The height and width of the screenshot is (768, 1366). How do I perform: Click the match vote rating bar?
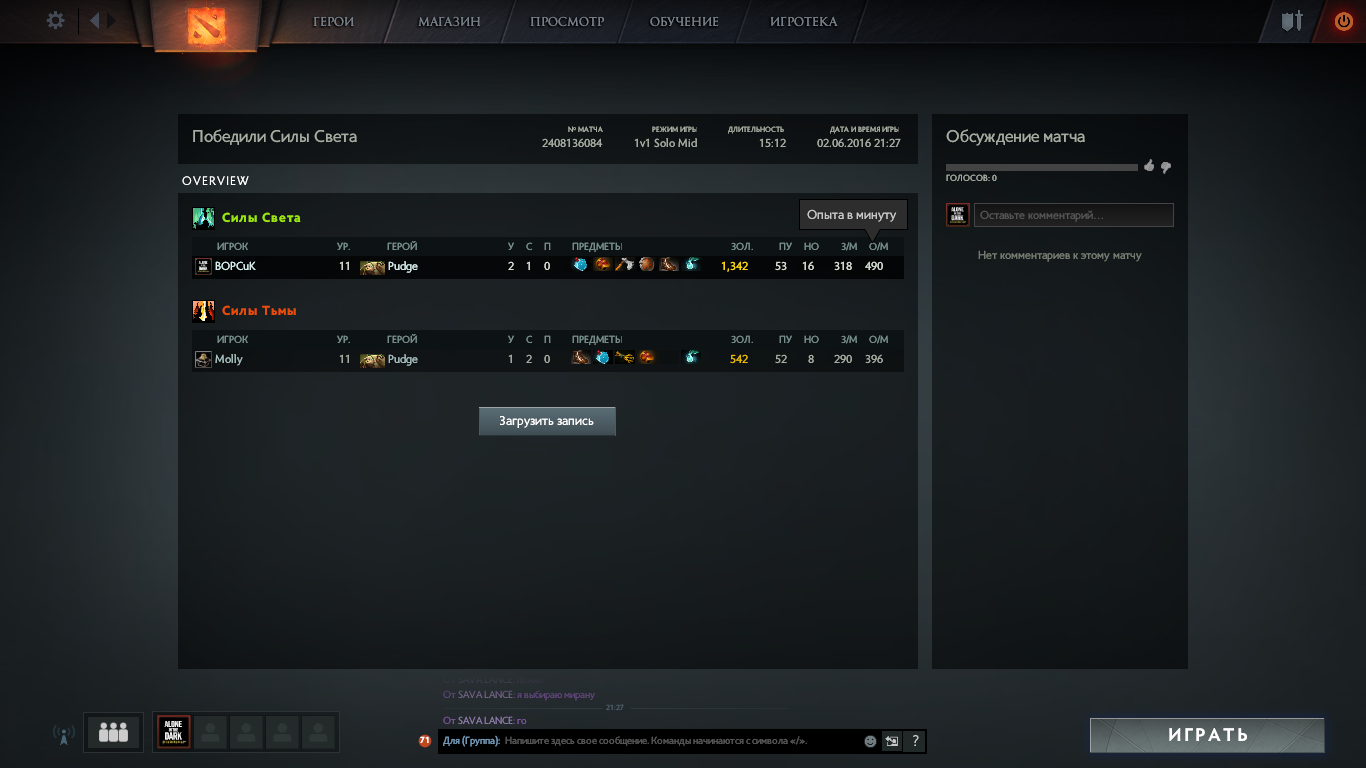tap(1041, 167)
